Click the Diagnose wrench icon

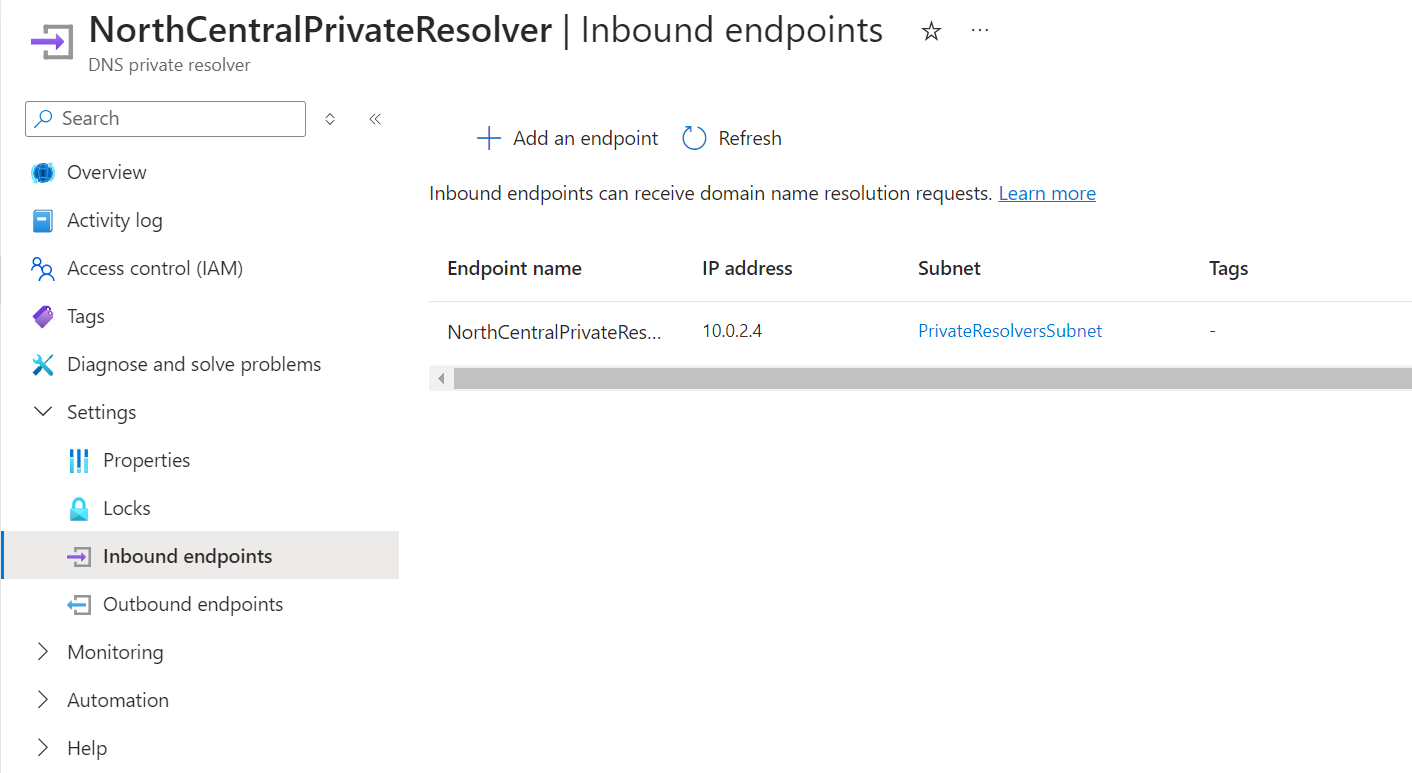[x=43, y=364]
